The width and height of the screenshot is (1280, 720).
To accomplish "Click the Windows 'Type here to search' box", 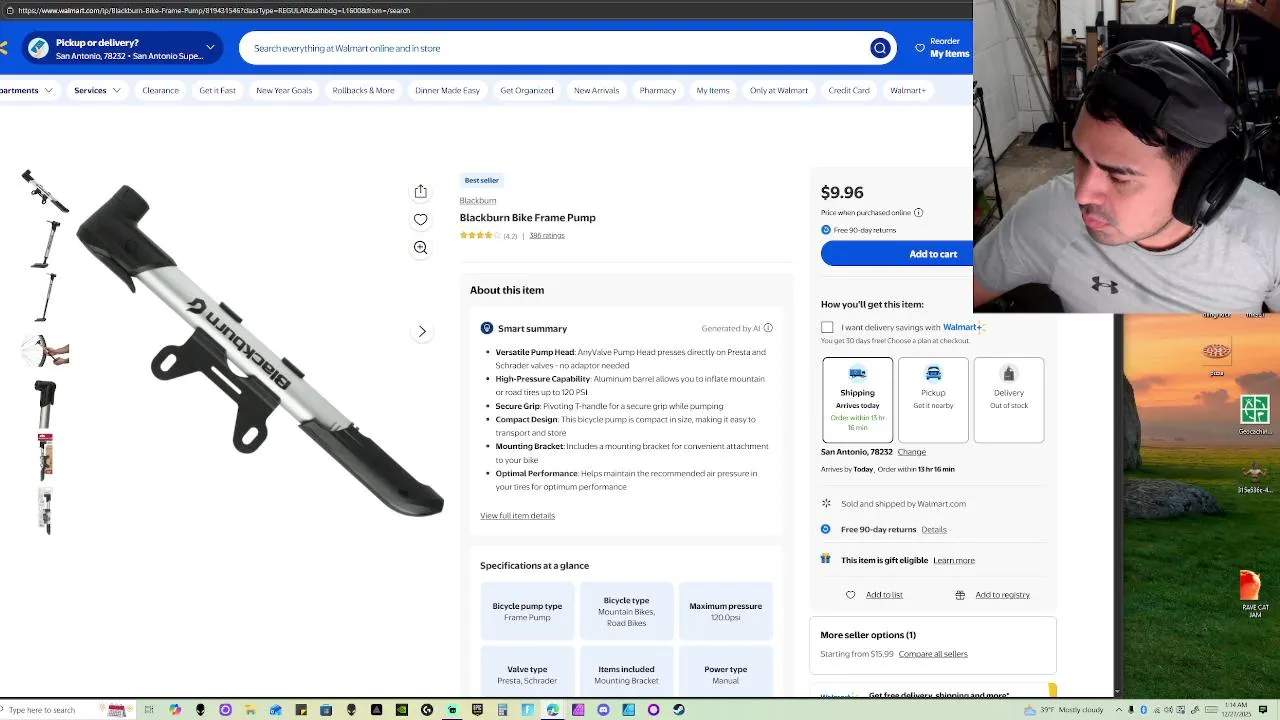I will [x=50, y=710].
